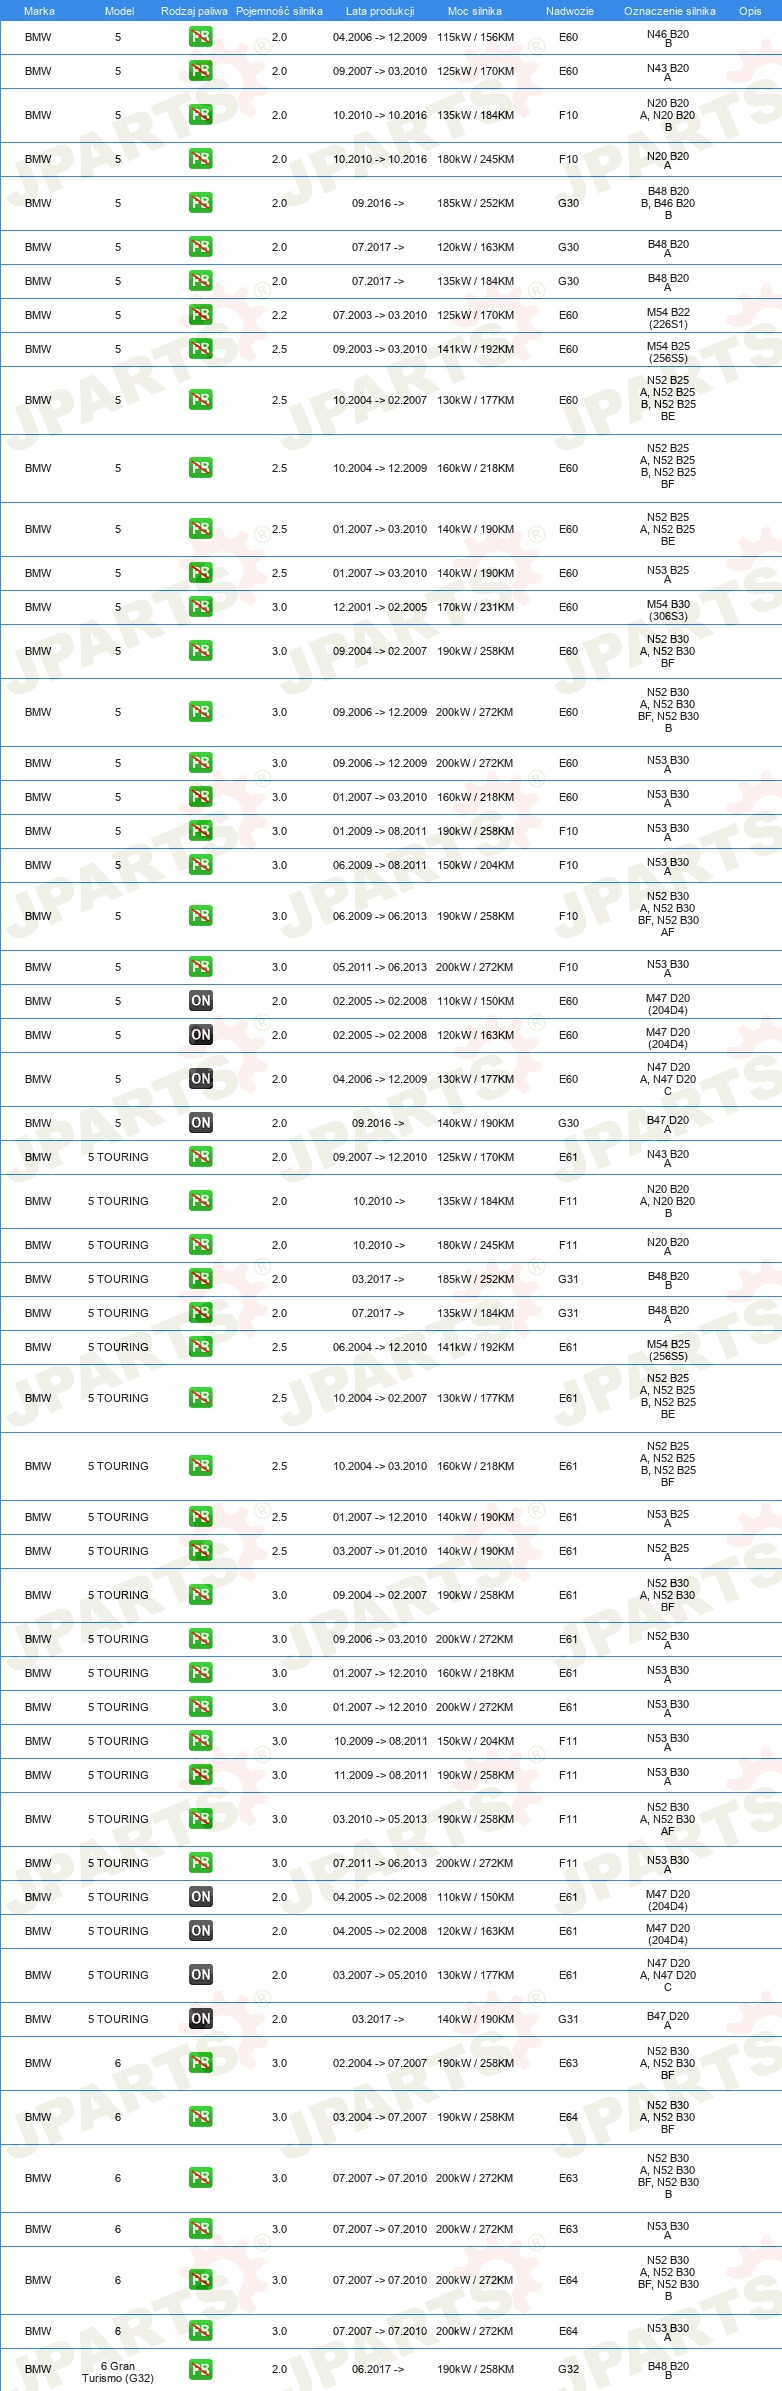Select the '09.2003 -> 03.2010' production years cell
Screen dimensions: 782x2391
380,349
